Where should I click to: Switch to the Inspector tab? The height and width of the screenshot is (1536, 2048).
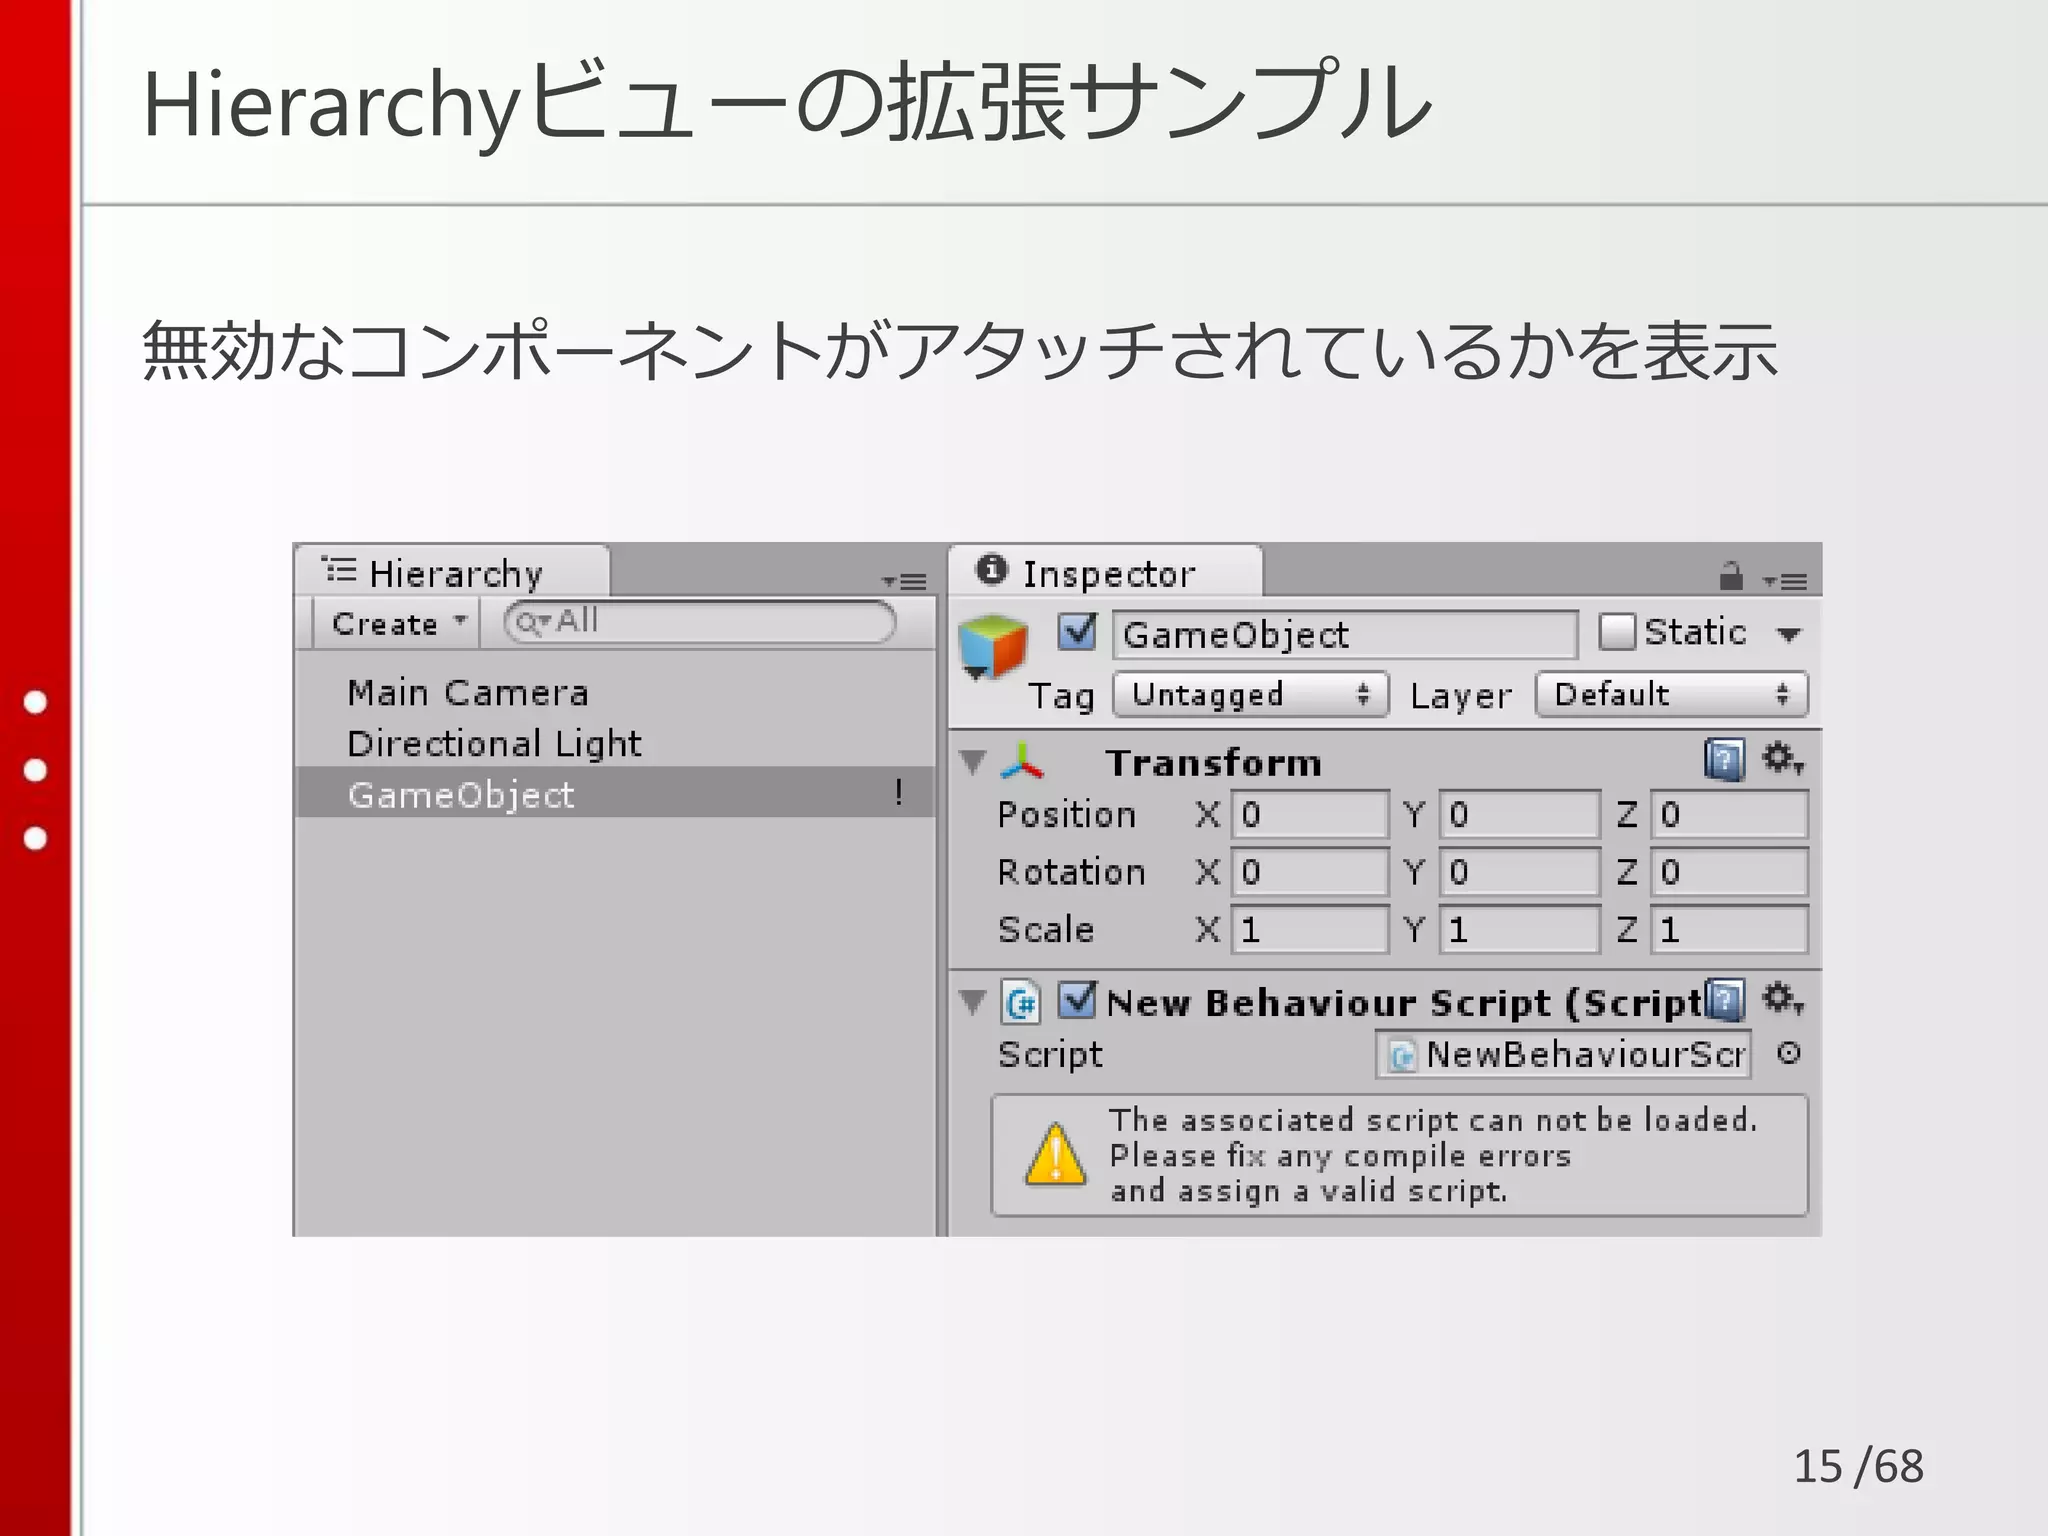pyautogui.click(x=1105, y=573)
